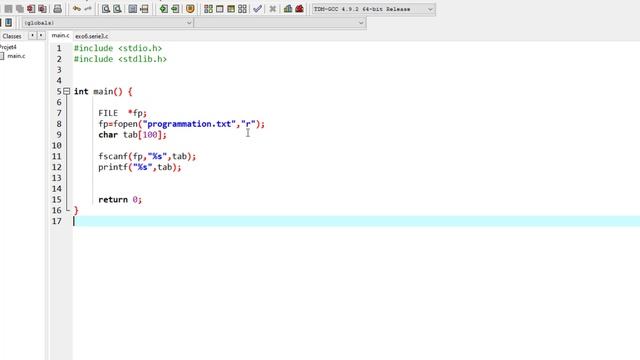Click the red delete profiling information icon
This screenshot has width=640, height=360.
pos(299,9)
